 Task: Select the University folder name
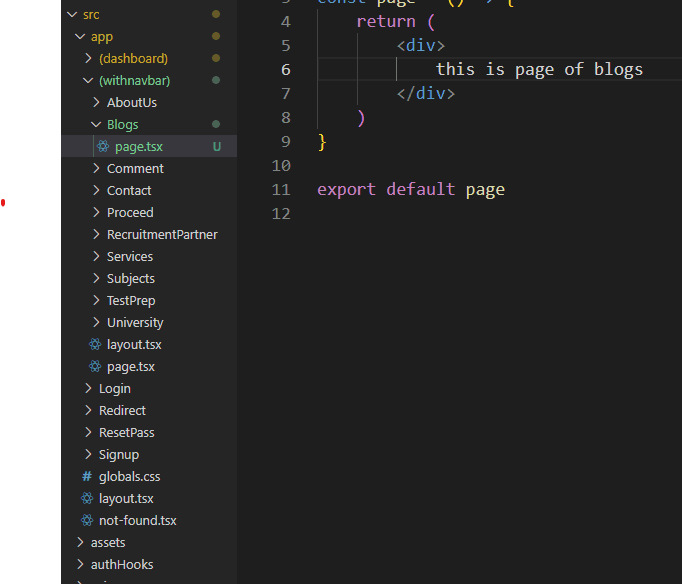click(x=135, y=323)
